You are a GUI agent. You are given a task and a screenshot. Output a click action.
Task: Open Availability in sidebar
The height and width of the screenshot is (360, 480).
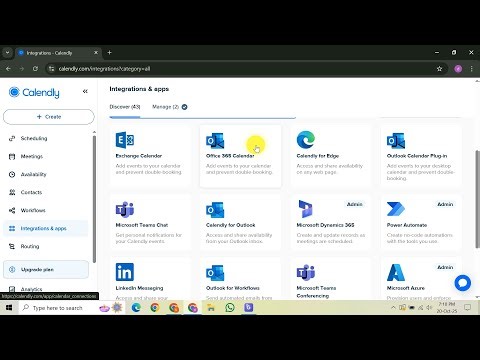[x=33, y=174]
